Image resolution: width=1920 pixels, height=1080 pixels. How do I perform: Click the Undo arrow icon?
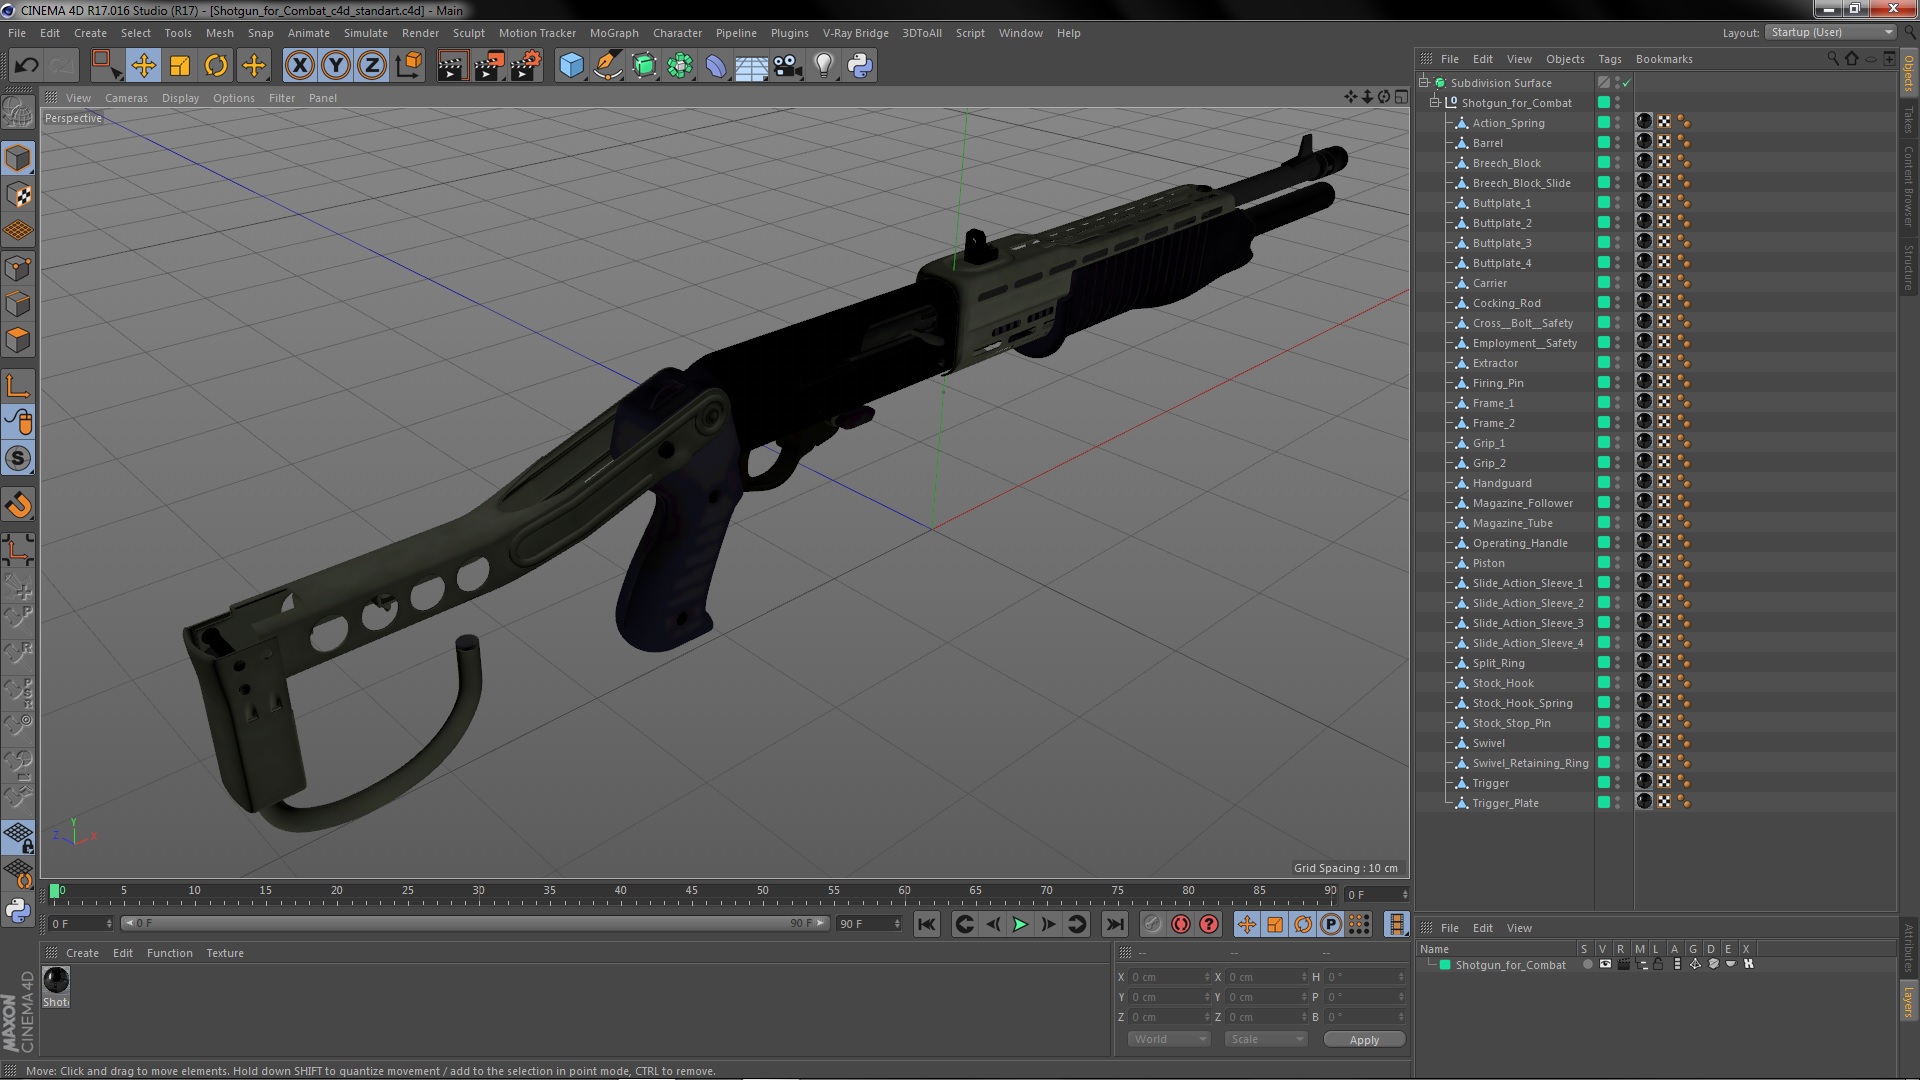(26, 66)
